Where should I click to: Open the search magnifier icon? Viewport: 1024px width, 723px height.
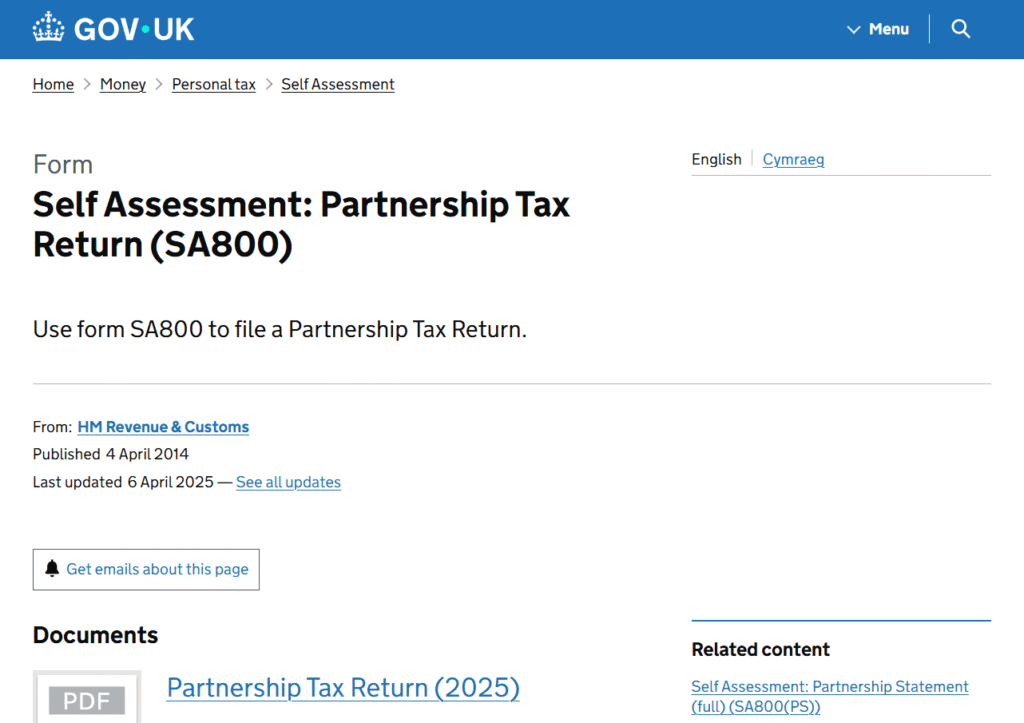click(x=961, y=29)
